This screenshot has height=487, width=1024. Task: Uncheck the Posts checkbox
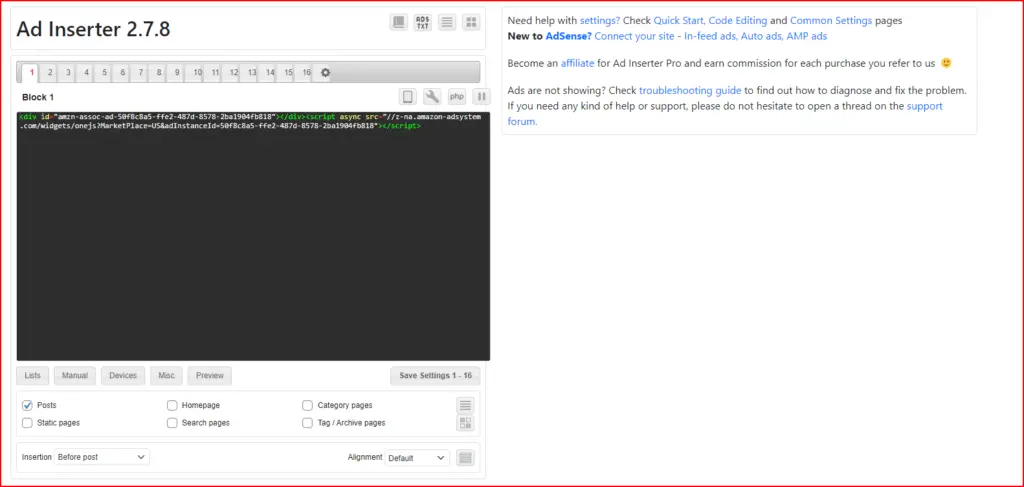[x=27, y=405]
